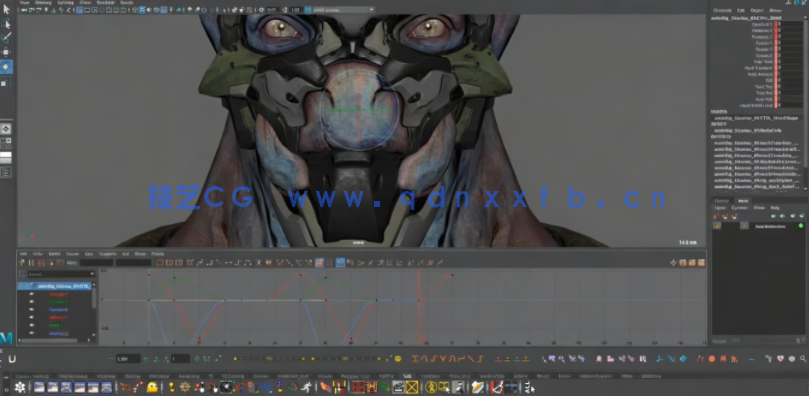Click first Stats input field in Graph Editor
The width and height of the screenshot is (809, 396).
click(96, 263)
